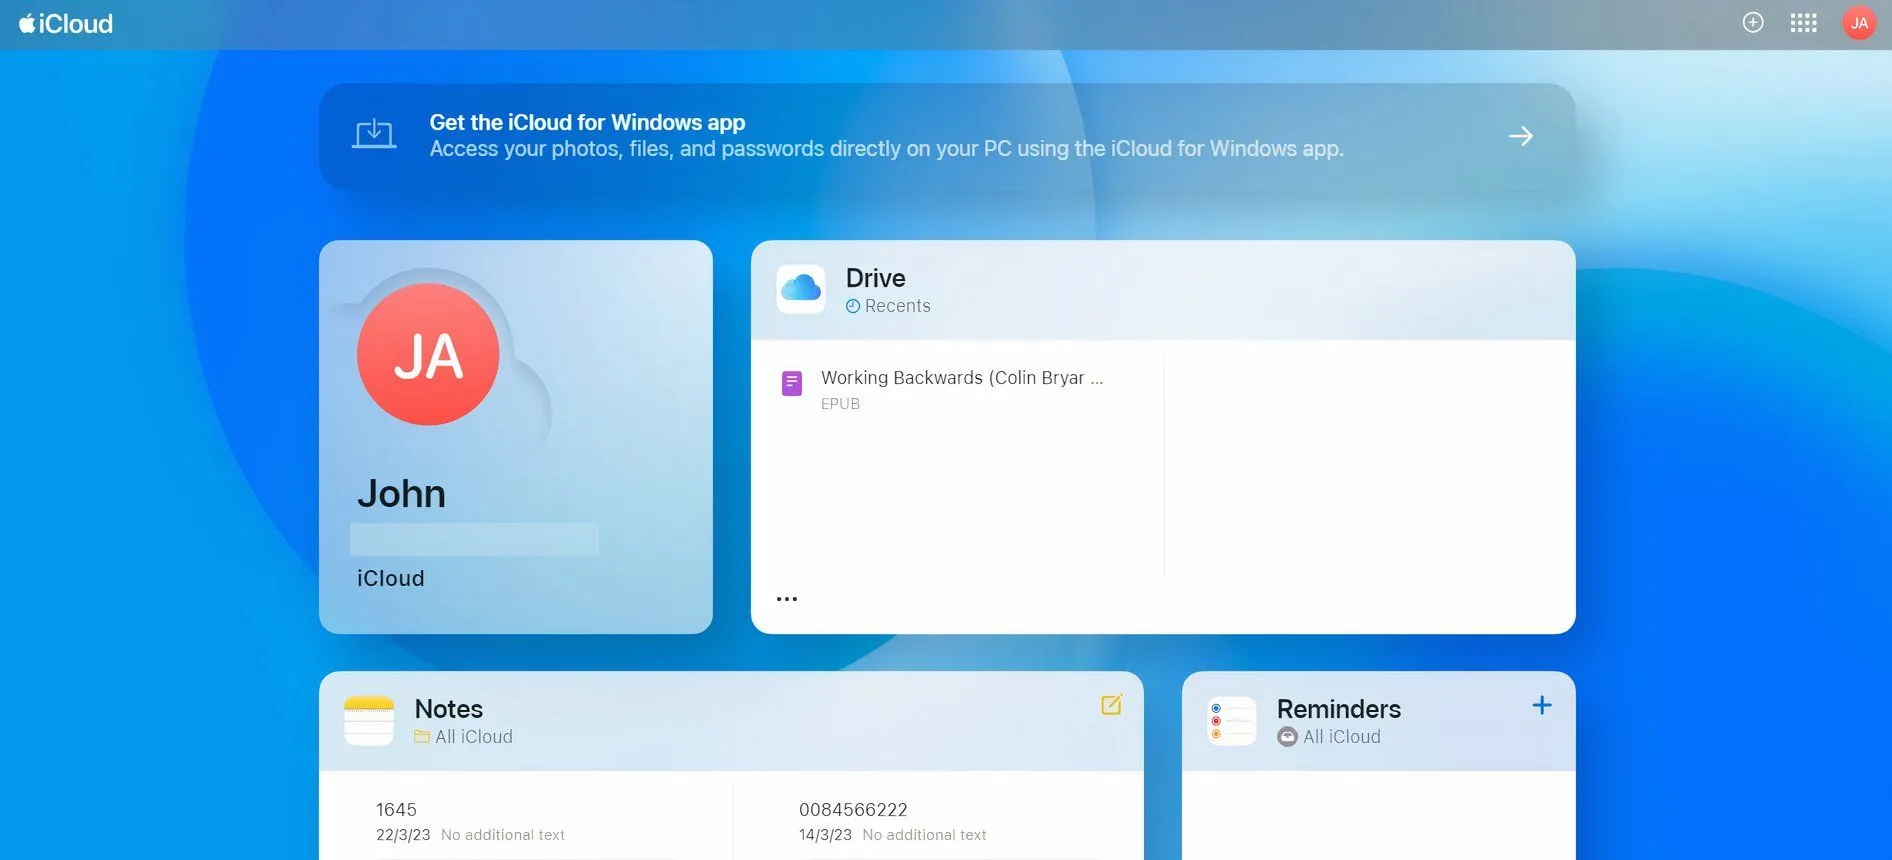Open the create new plus circle icon
The height and width of the screenshot is (860, 1892).
(1753, 23)
